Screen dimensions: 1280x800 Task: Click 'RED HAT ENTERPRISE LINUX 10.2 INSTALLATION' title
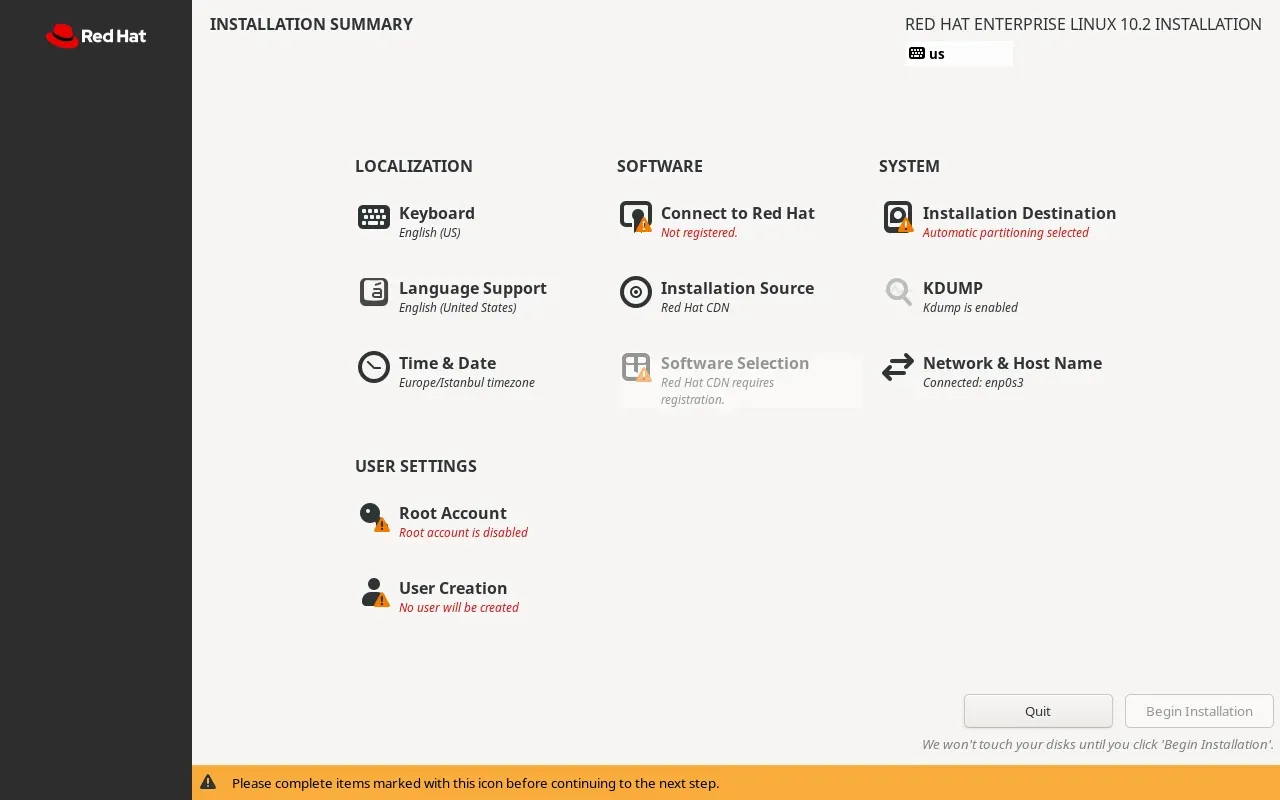pos(1083,24)
